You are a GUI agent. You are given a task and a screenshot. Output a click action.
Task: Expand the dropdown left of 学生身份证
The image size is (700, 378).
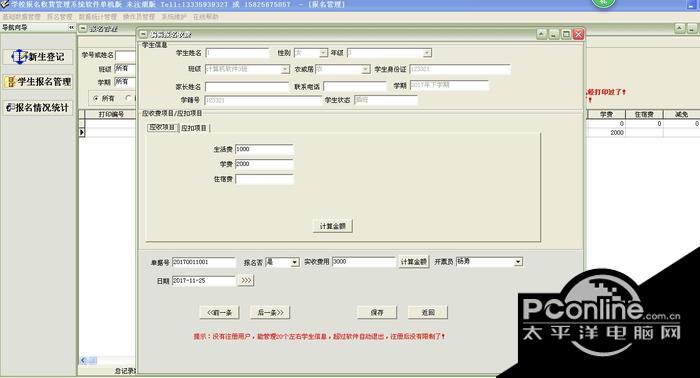pyautogui.click(x=366, y=70)
